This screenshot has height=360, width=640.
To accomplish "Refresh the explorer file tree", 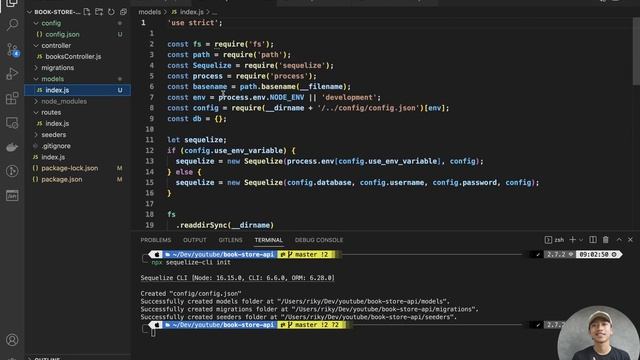I will (x=111, y=12).
